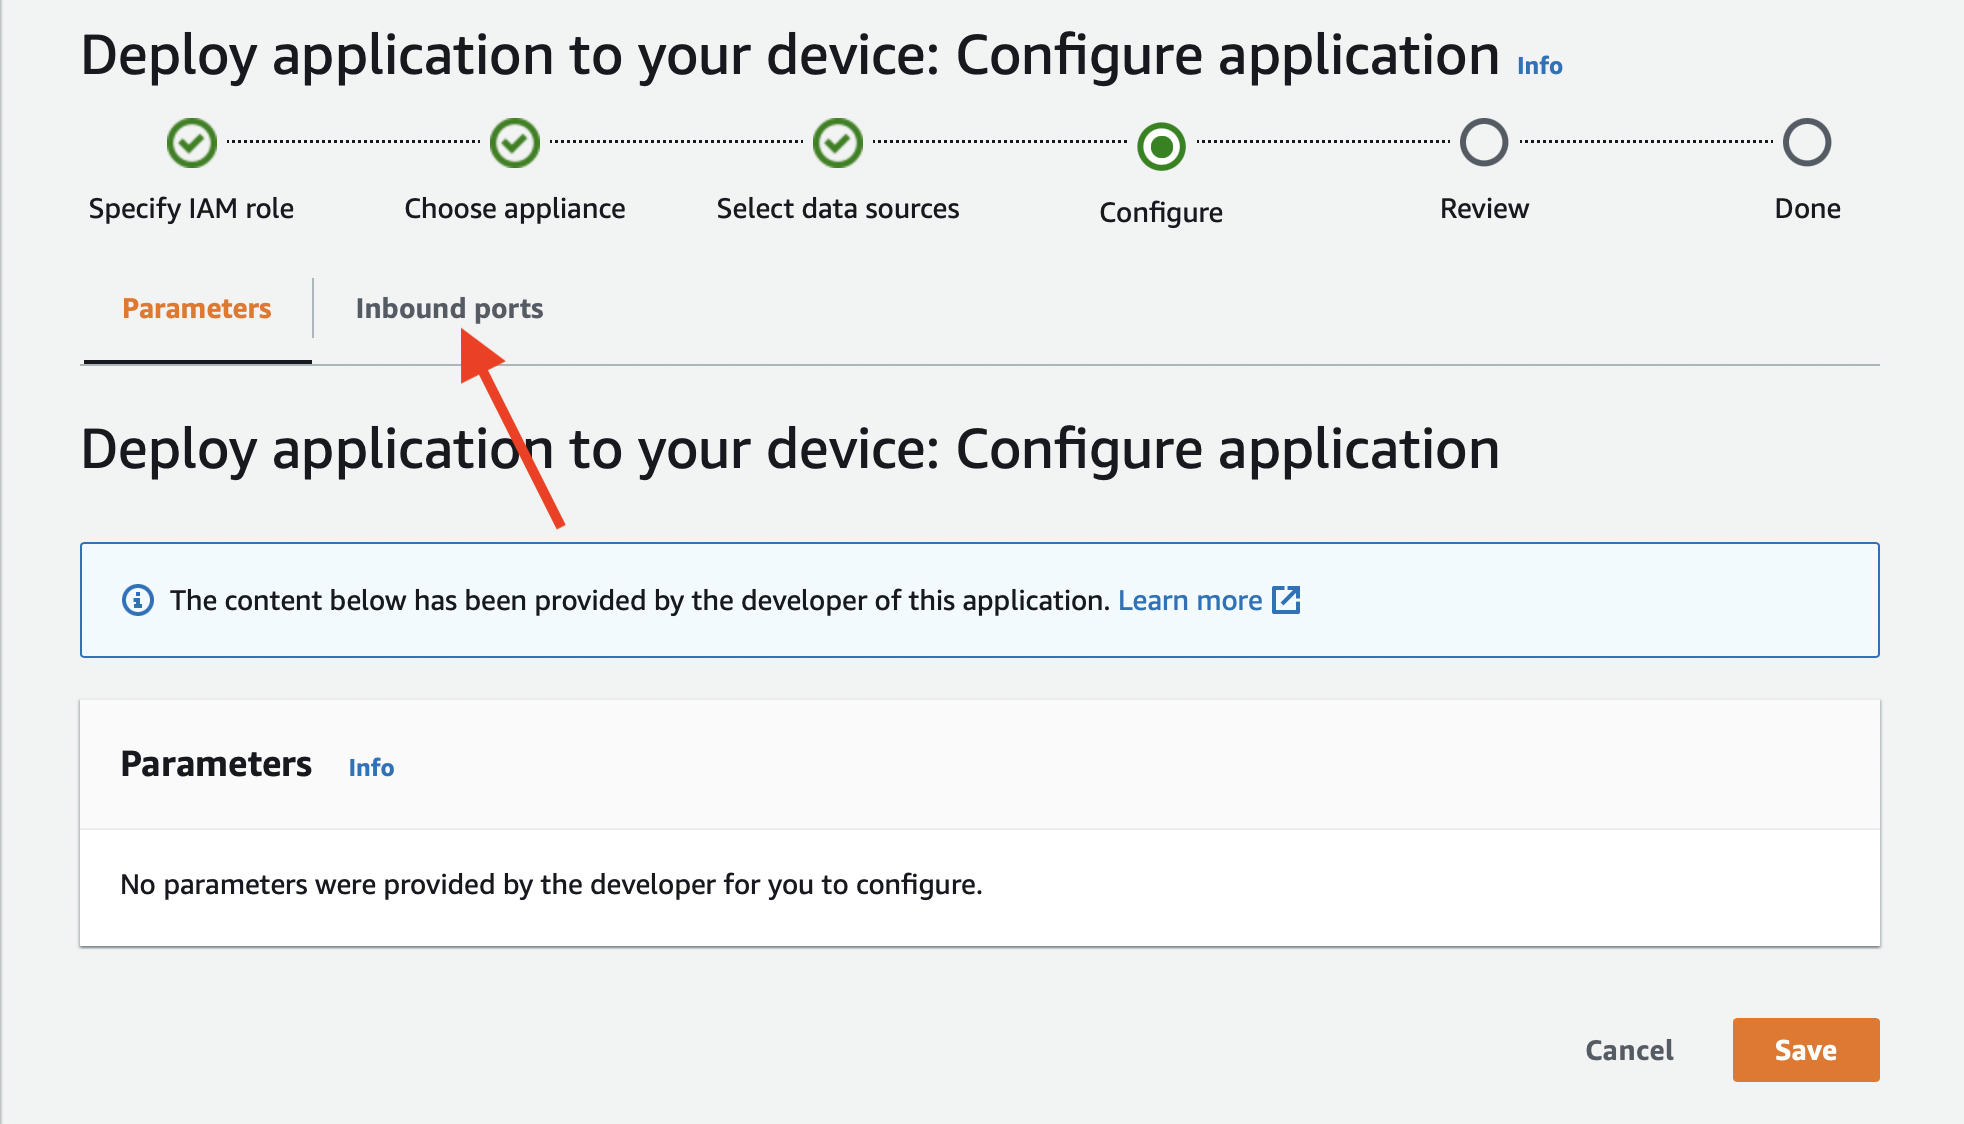Click the Choose appliance checkmark step icon
The height and width of the screenshot is (1124, 1964).
pyautogui.click(x=514, y=143)
